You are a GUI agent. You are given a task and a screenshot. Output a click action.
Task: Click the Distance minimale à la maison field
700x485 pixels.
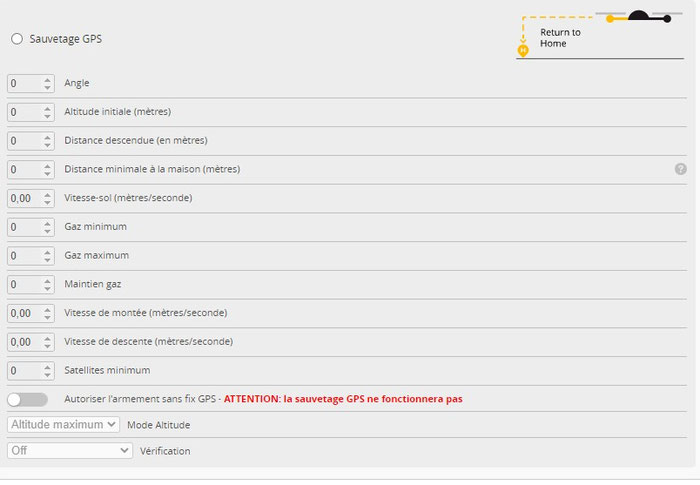point(30,170)
